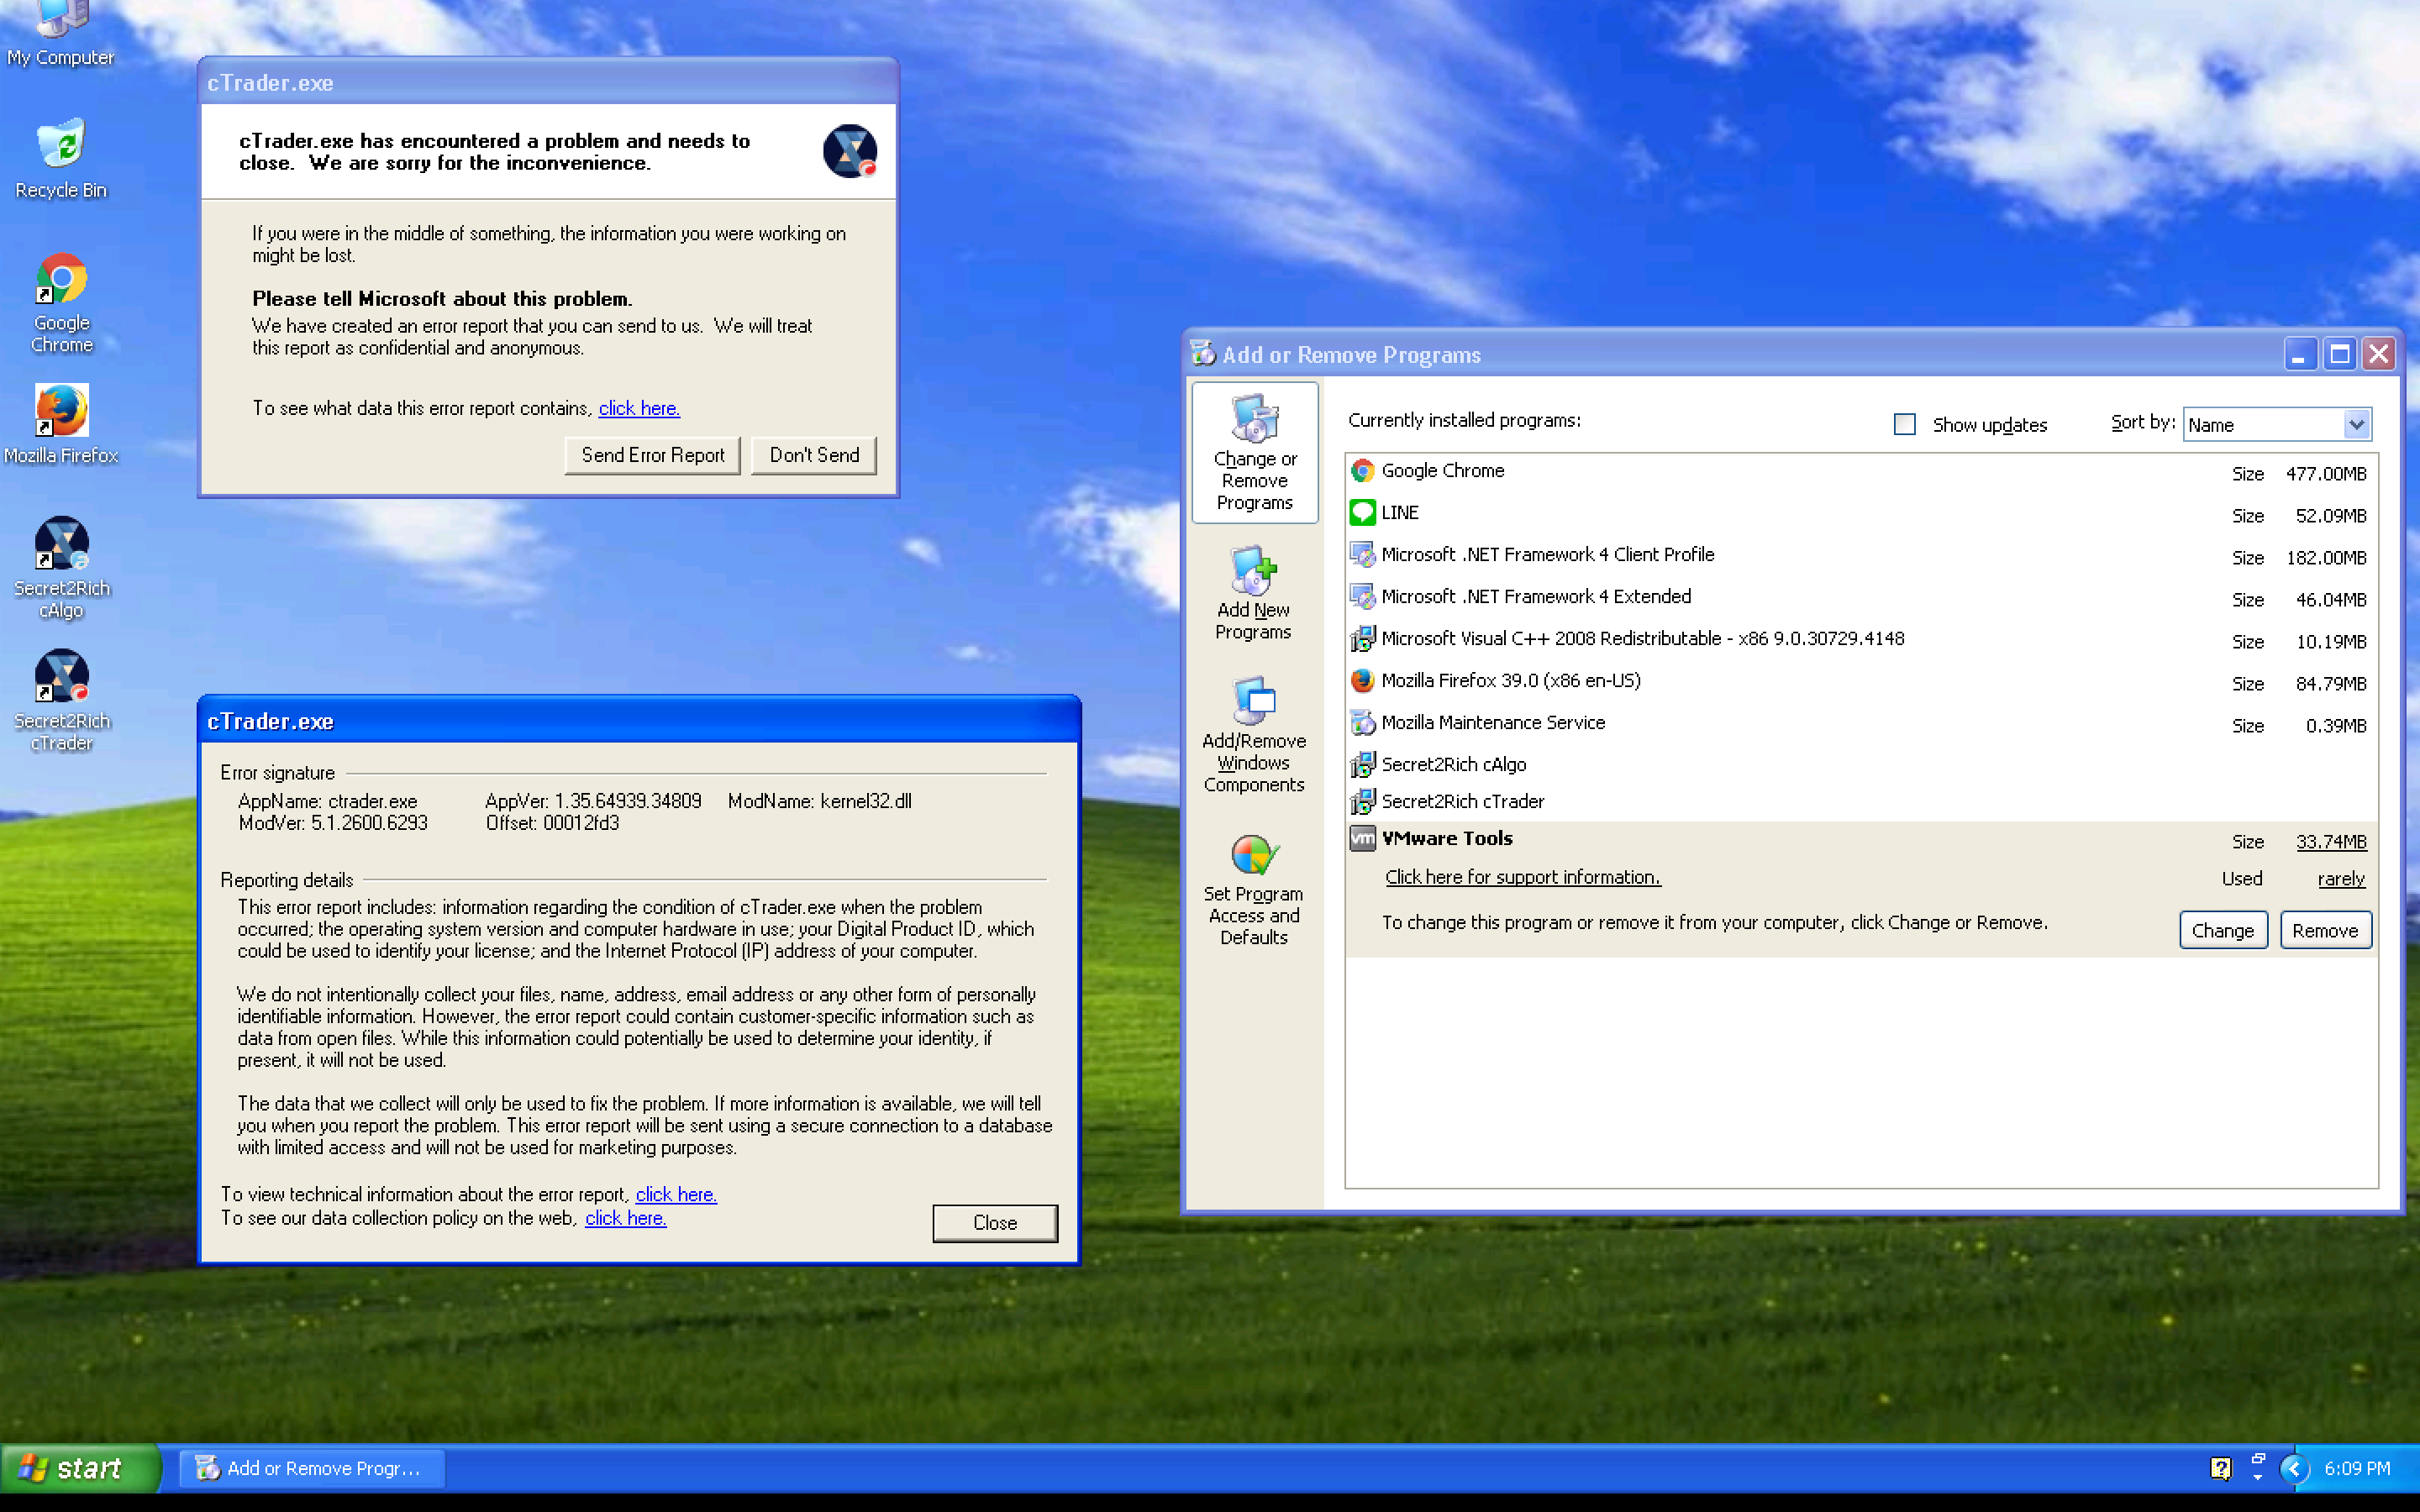Click LINE icon in programs list

[1362, 513]
